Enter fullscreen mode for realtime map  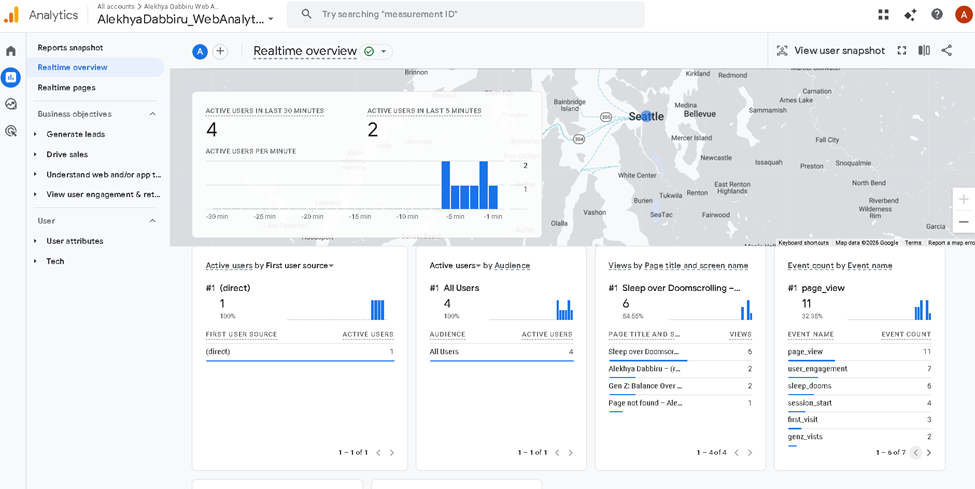(x=902, y=51)
